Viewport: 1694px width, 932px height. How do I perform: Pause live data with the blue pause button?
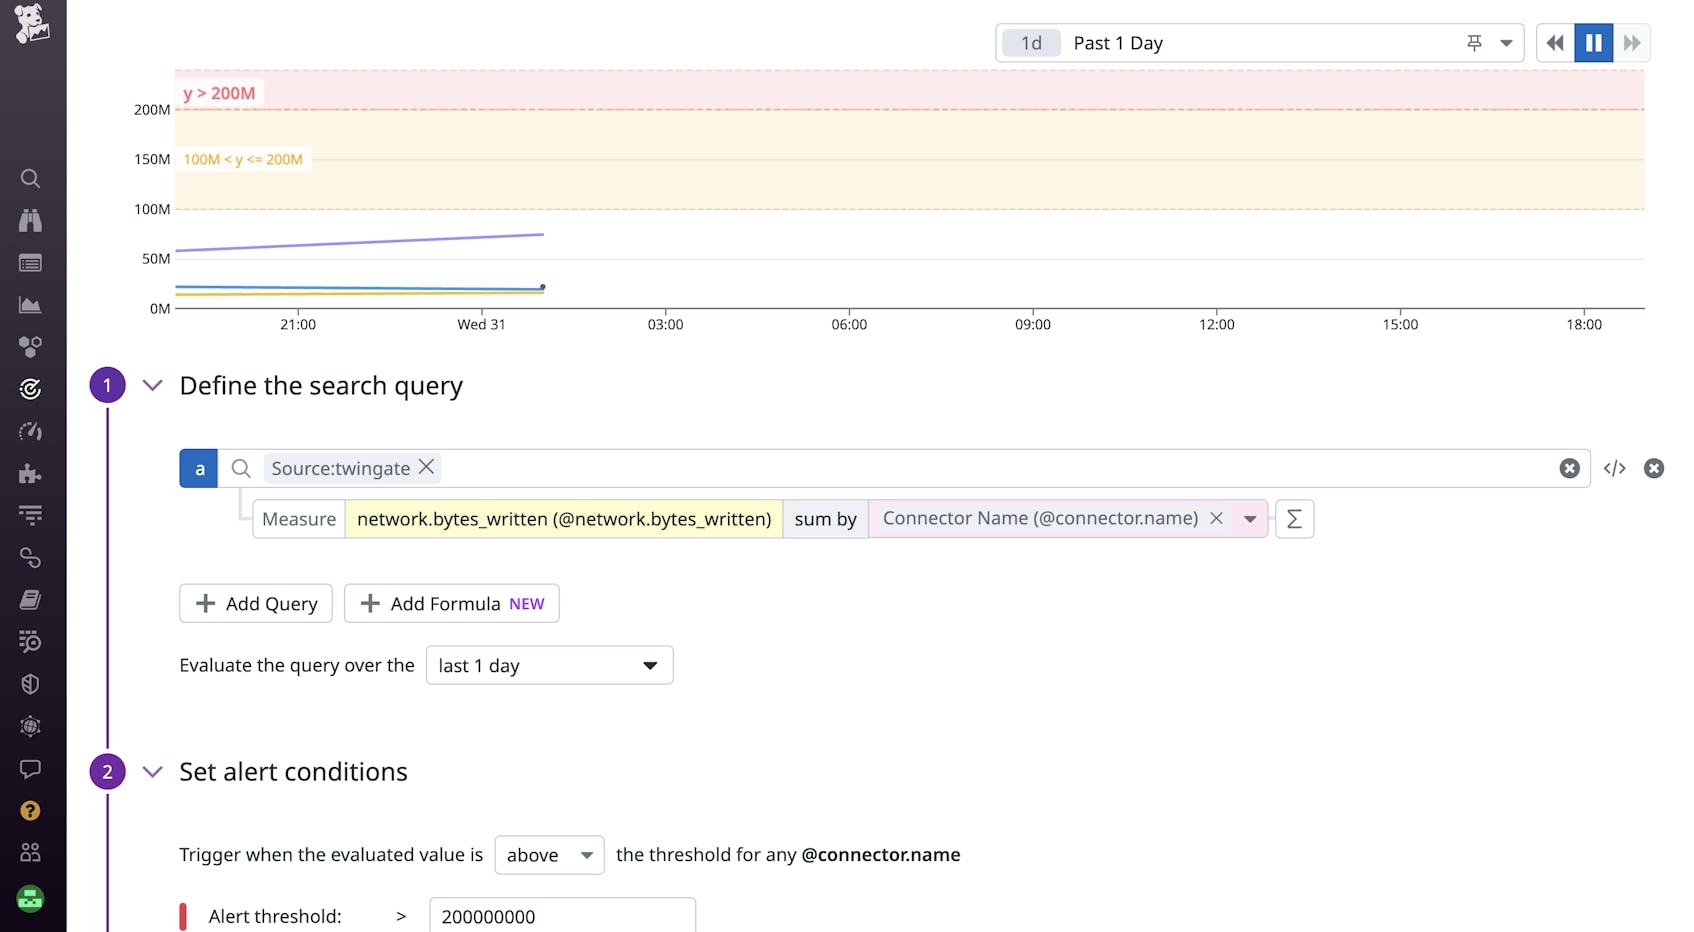(1593, 43)
